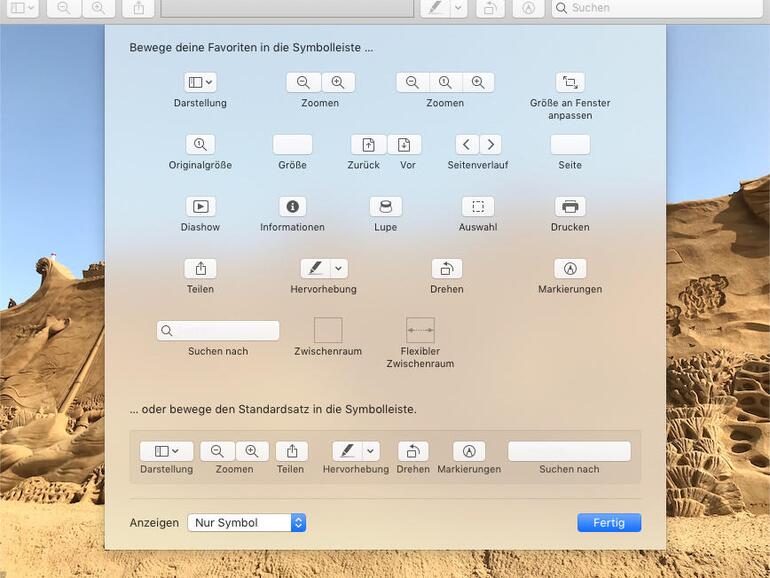Click the Markierungen icon in favorites
Image resolution: width=770 pixels, height=578 pixels.
570,269
